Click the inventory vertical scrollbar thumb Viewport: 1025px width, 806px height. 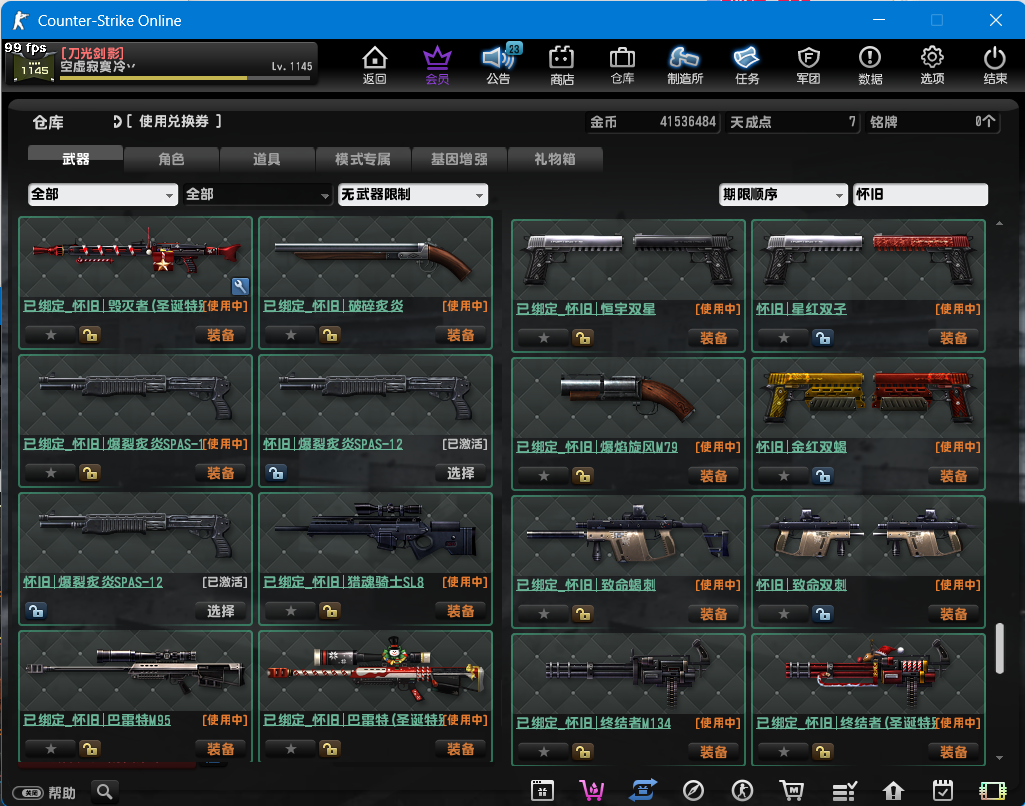tap(1000, 648)
